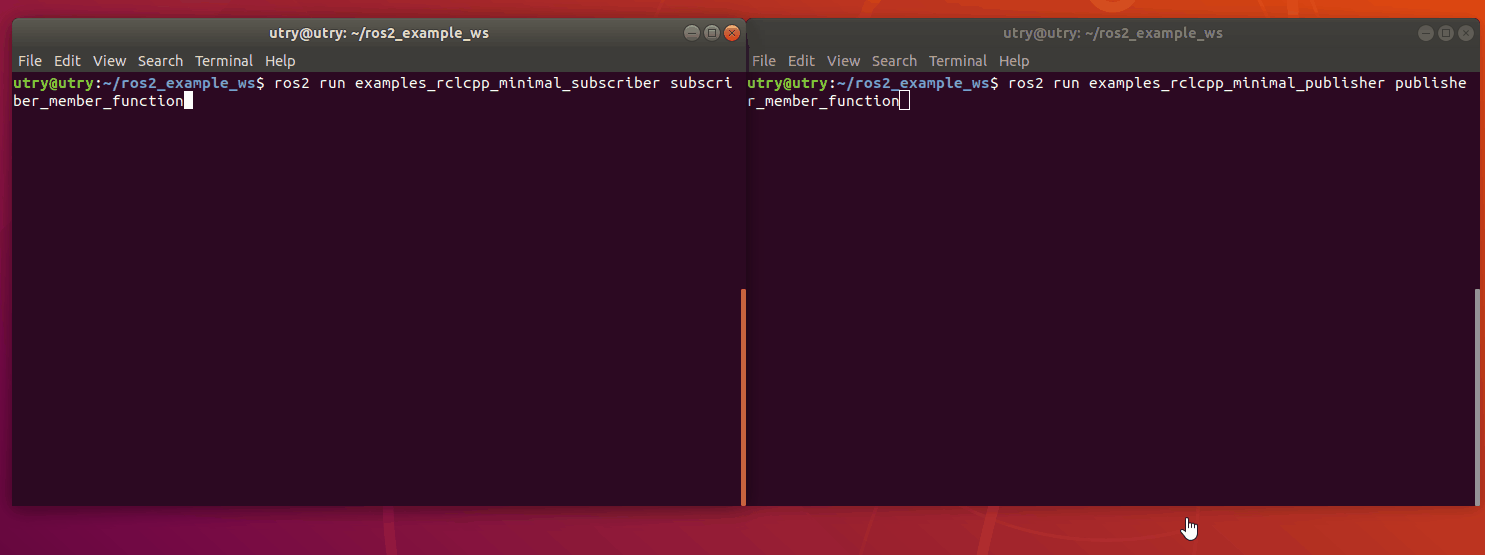This screenshot has height=555, width=1485.
Task: Click 'ber_member_function' in left terminal
Action: coord(98,101)
